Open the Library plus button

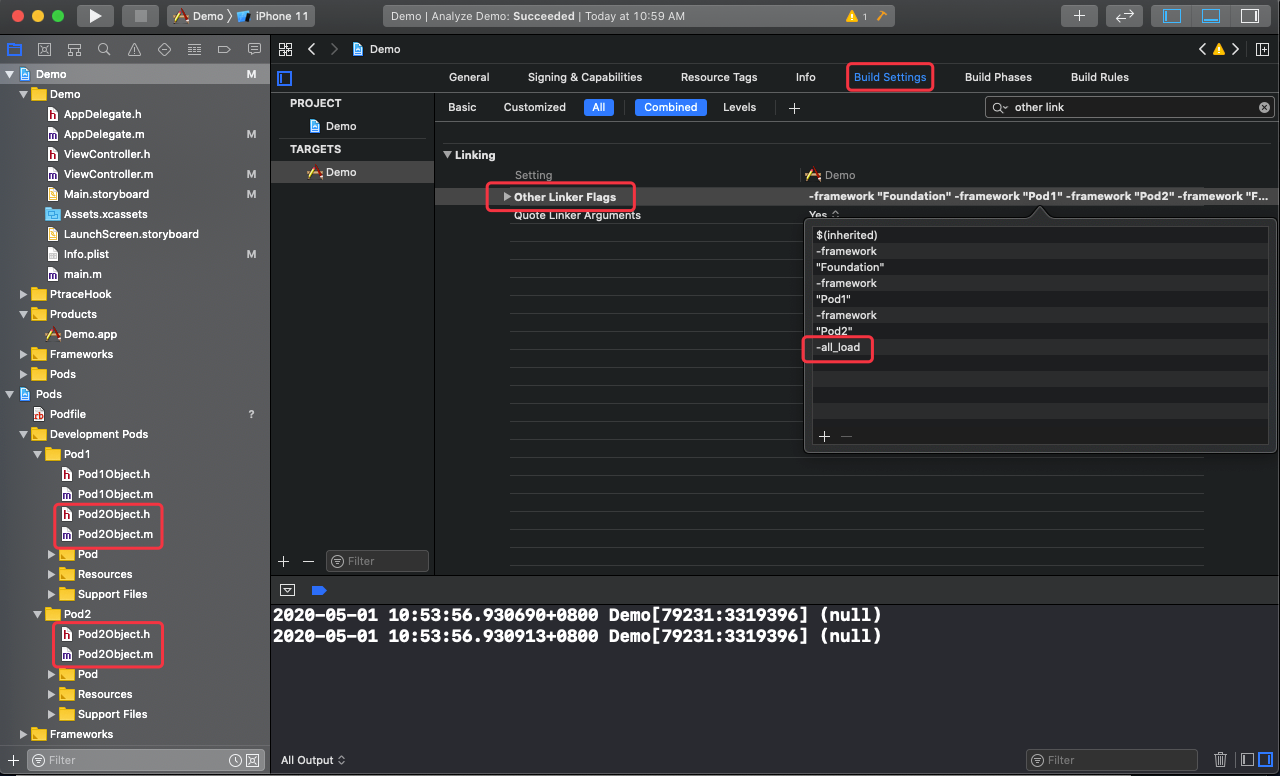(1079, 16)
